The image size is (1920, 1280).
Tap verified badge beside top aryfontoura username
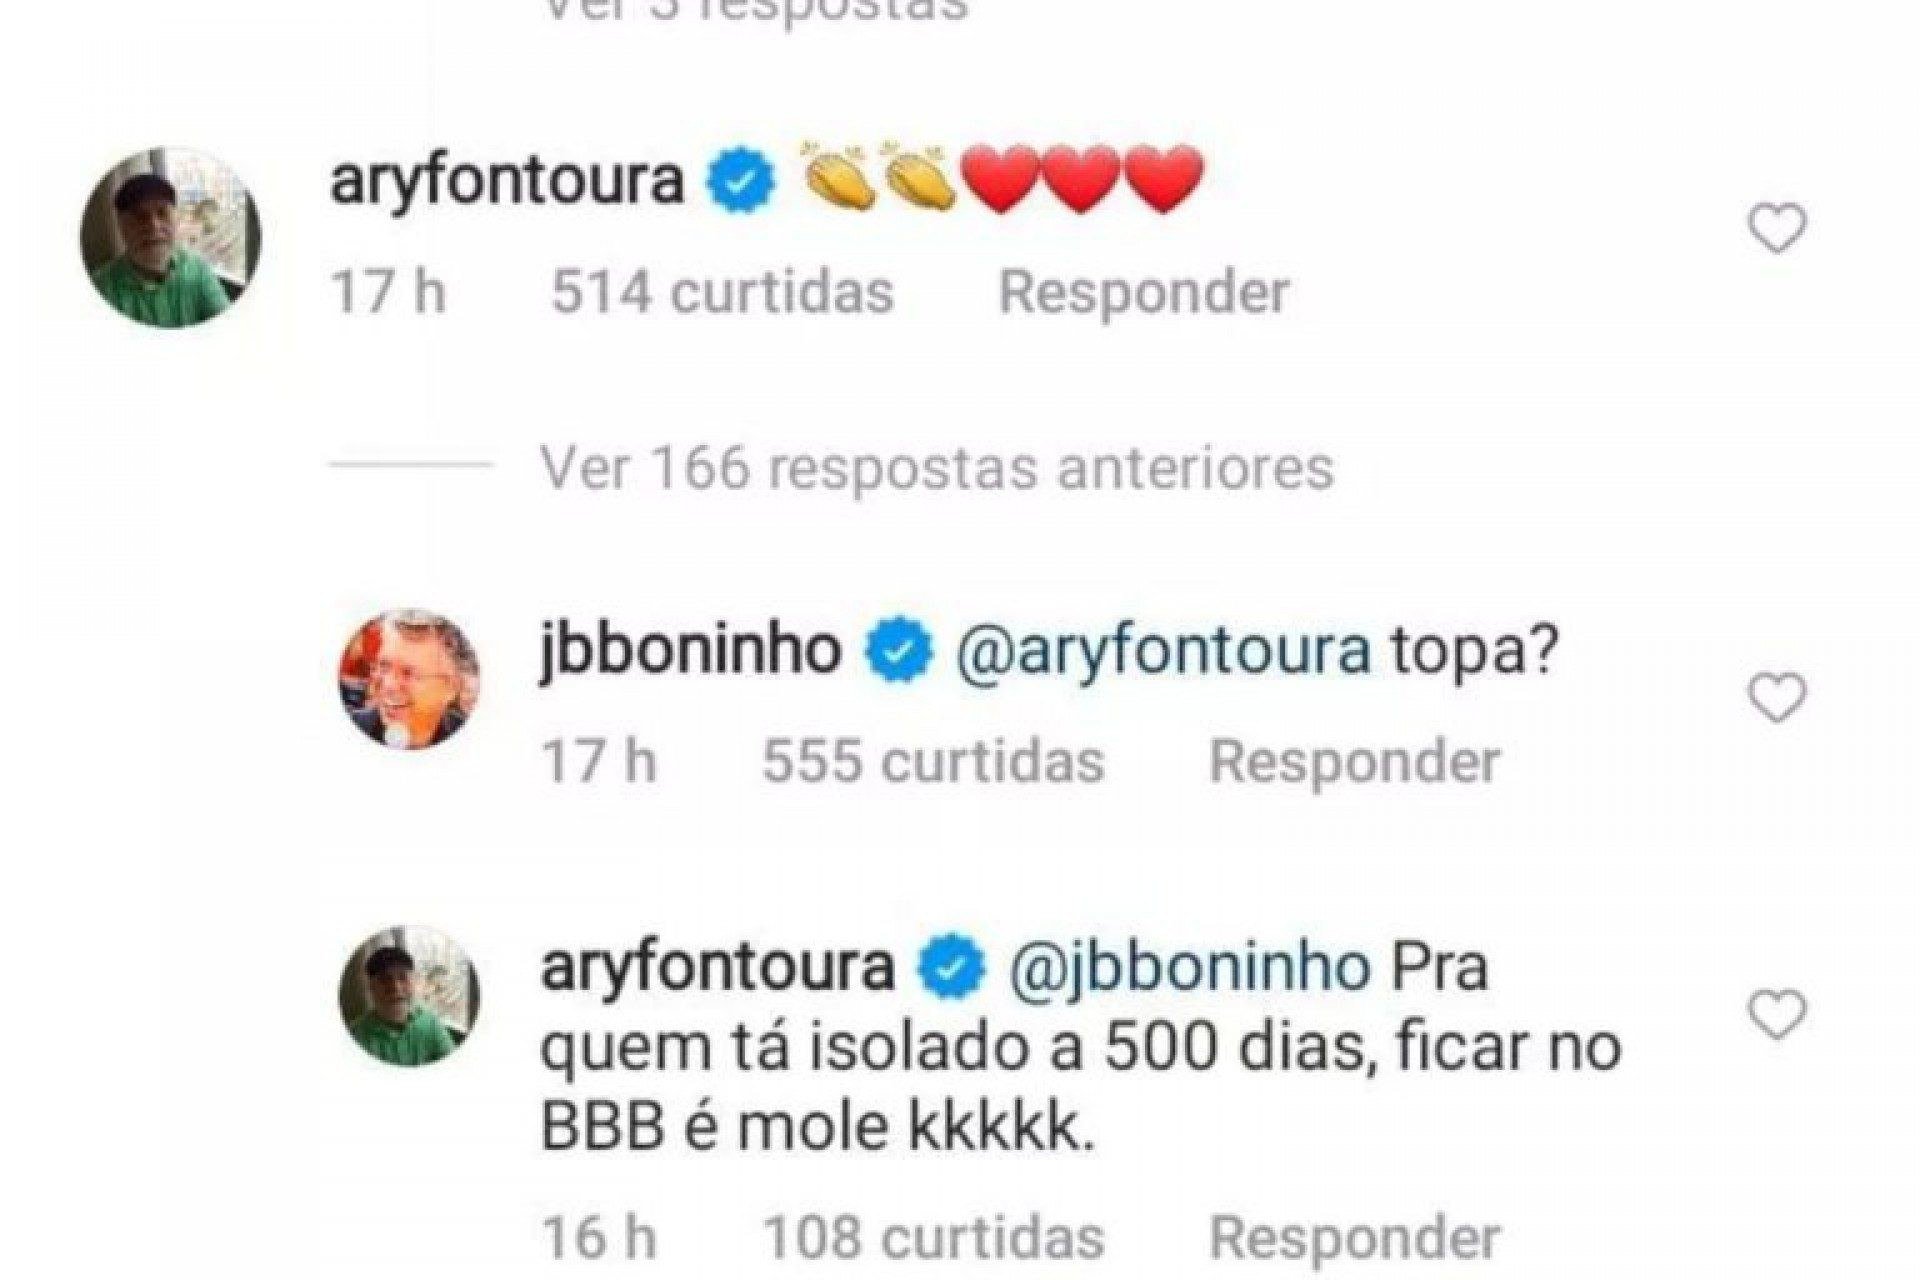tap(742, 181)
